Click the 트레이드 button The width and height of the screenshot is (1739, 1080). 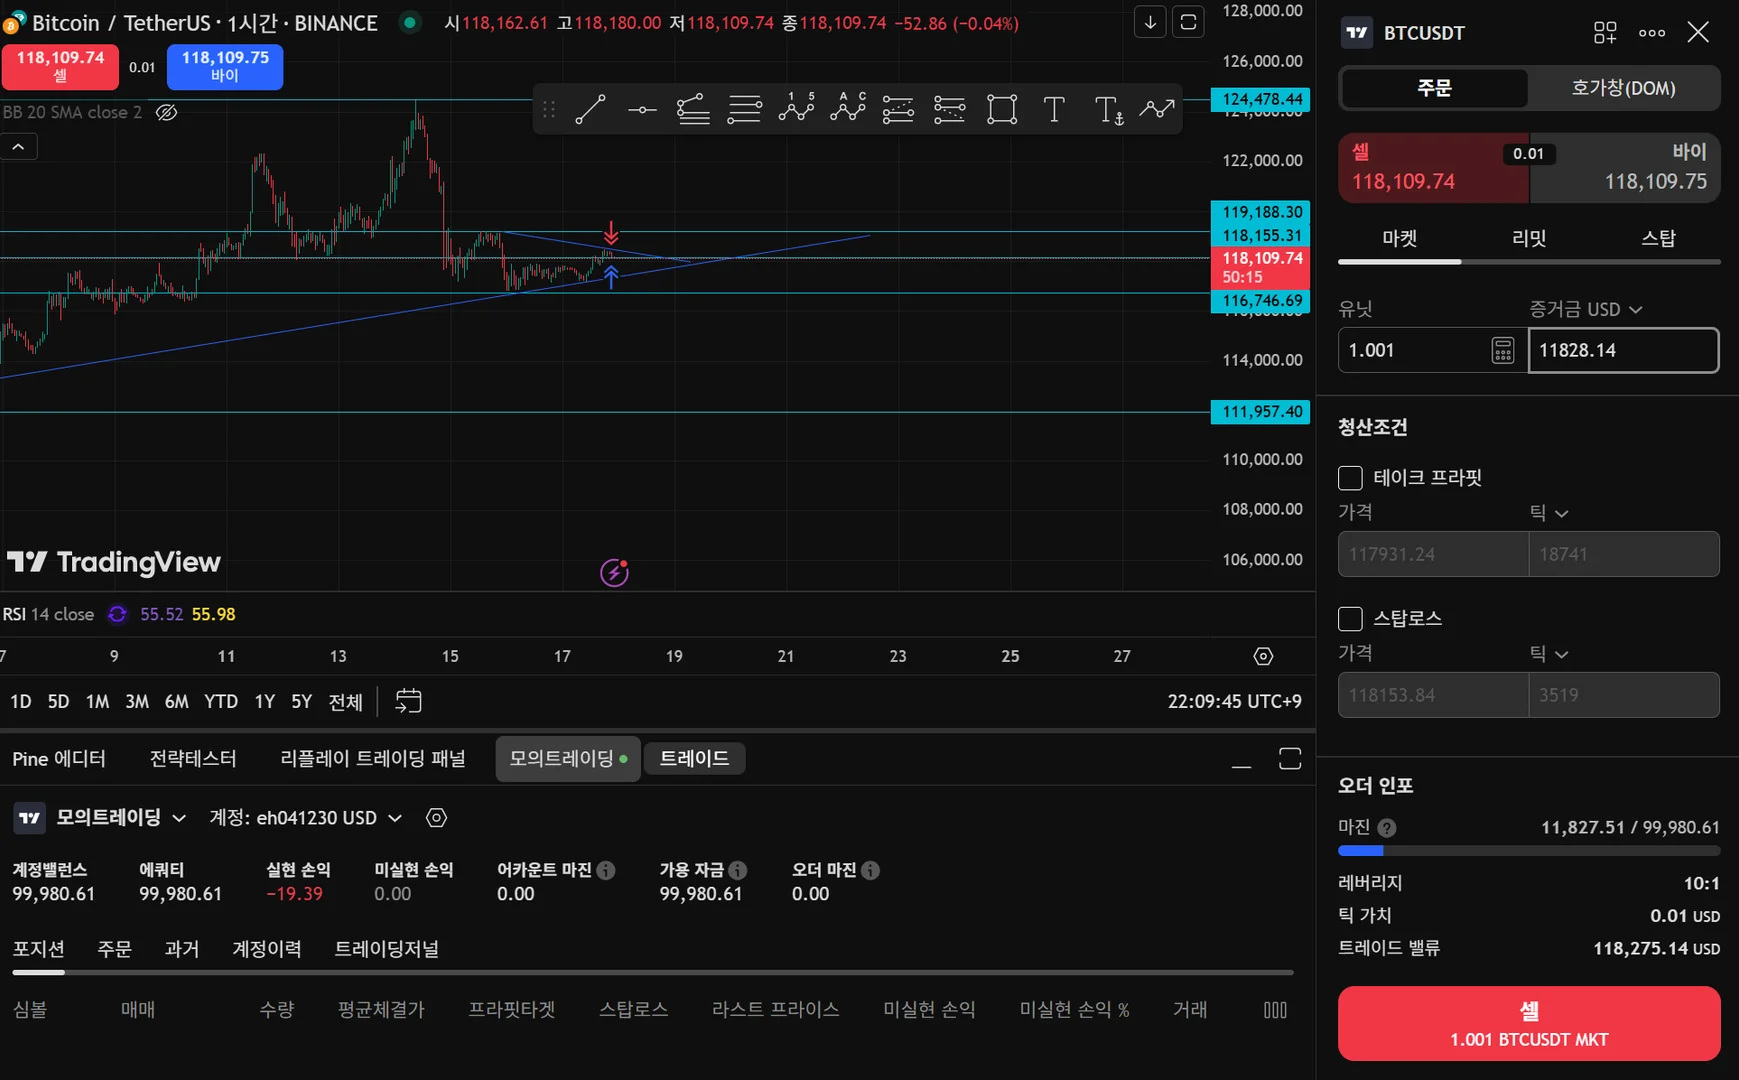click(x=694, y=759)
